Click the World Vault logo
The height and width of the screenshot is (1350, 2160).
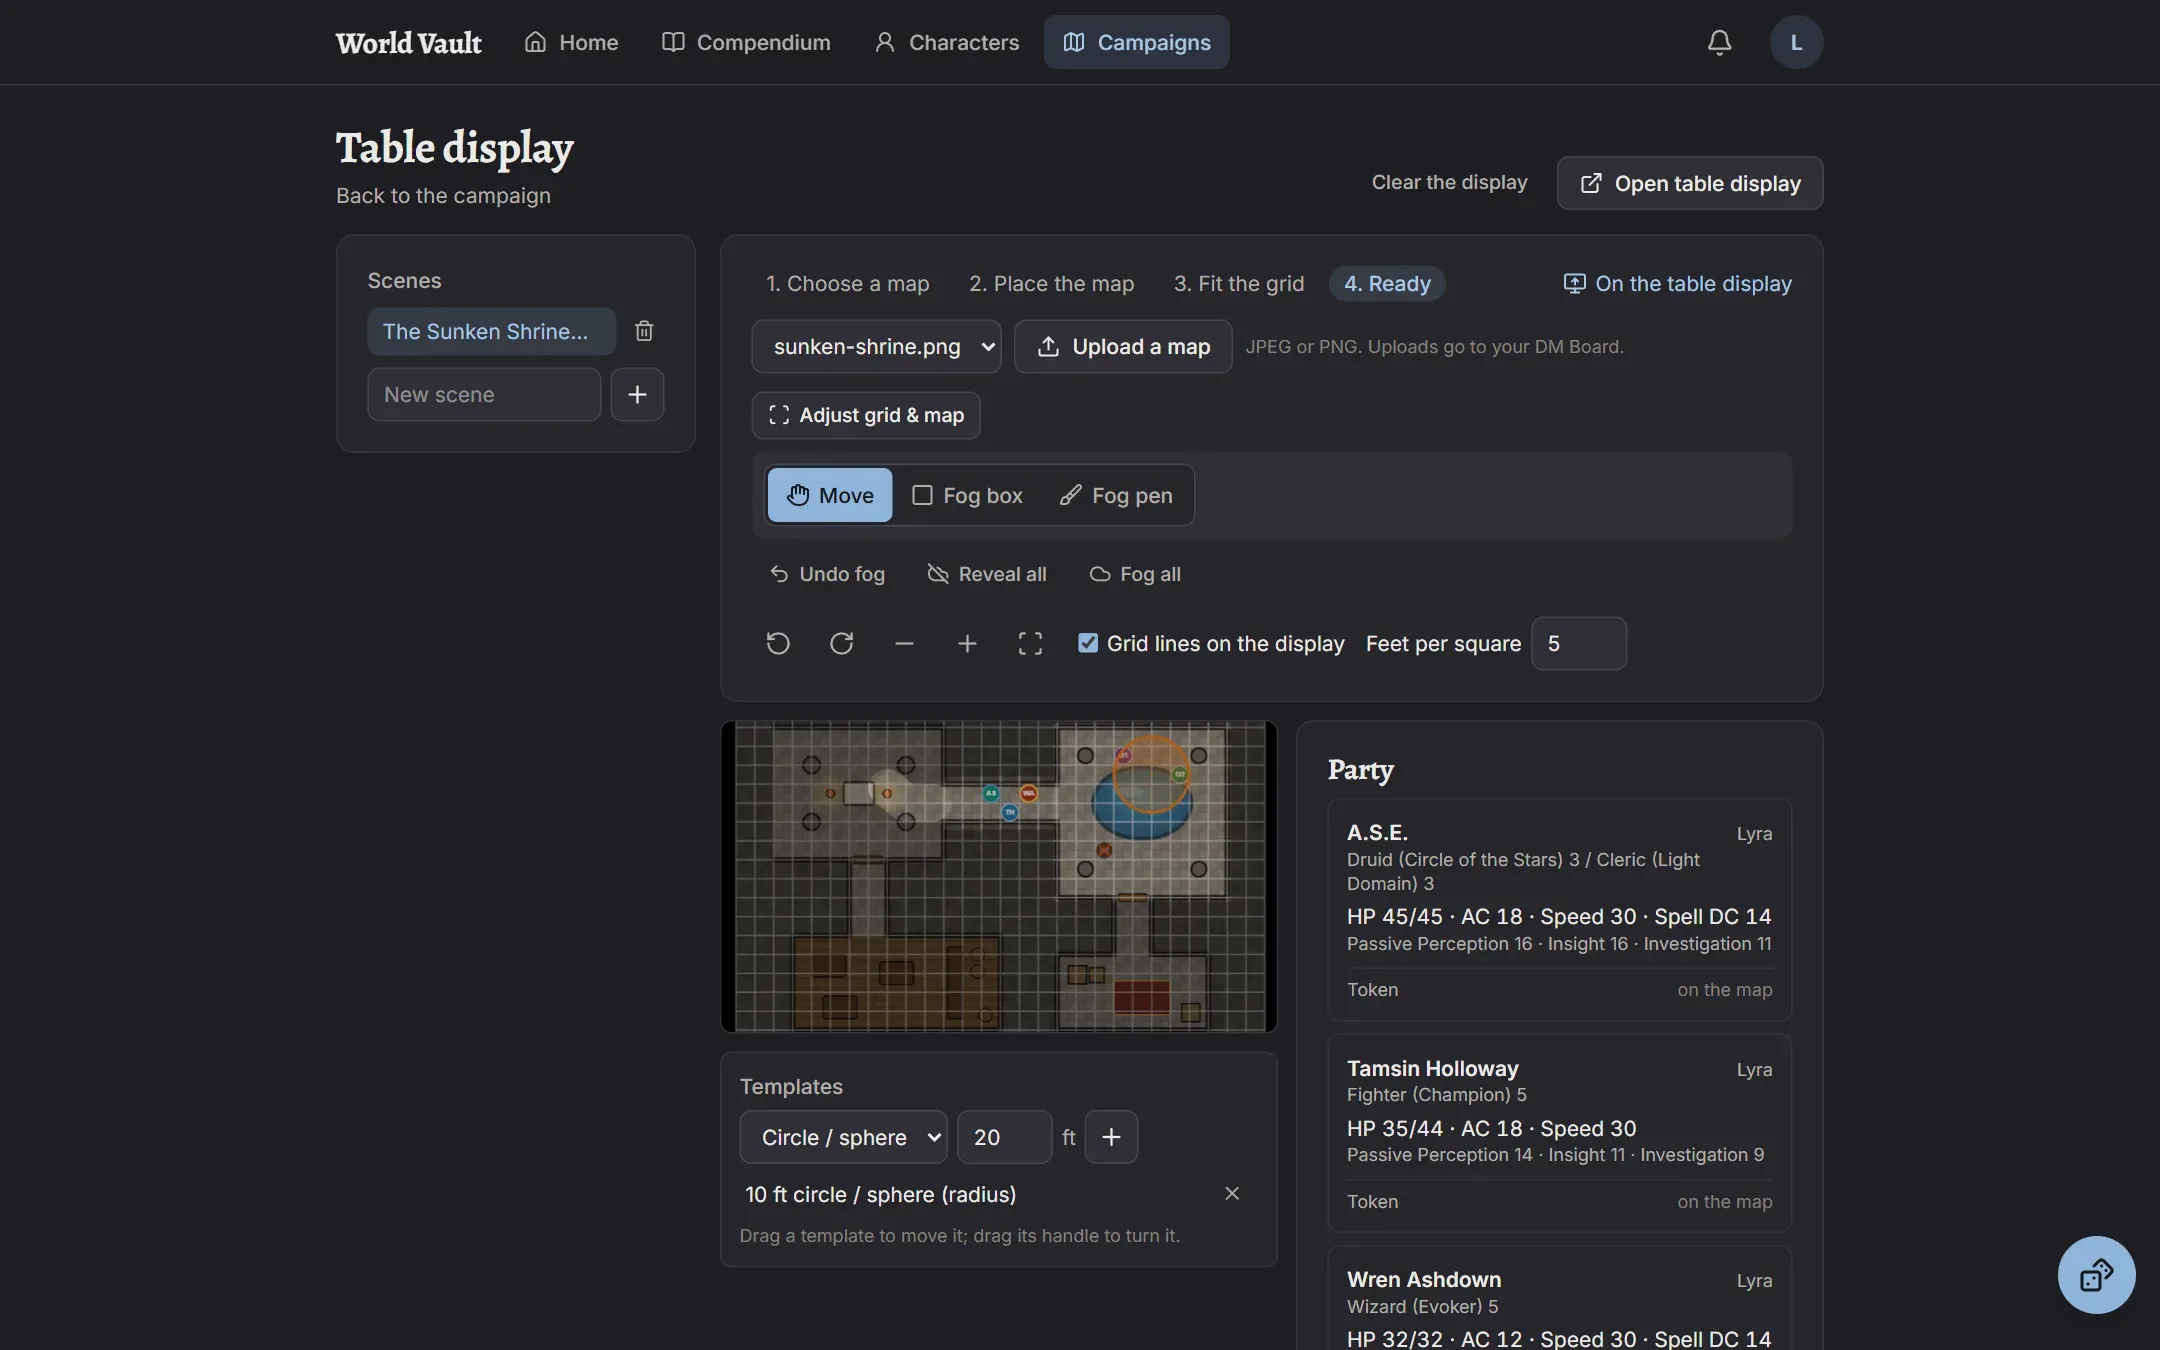(408, 43)
